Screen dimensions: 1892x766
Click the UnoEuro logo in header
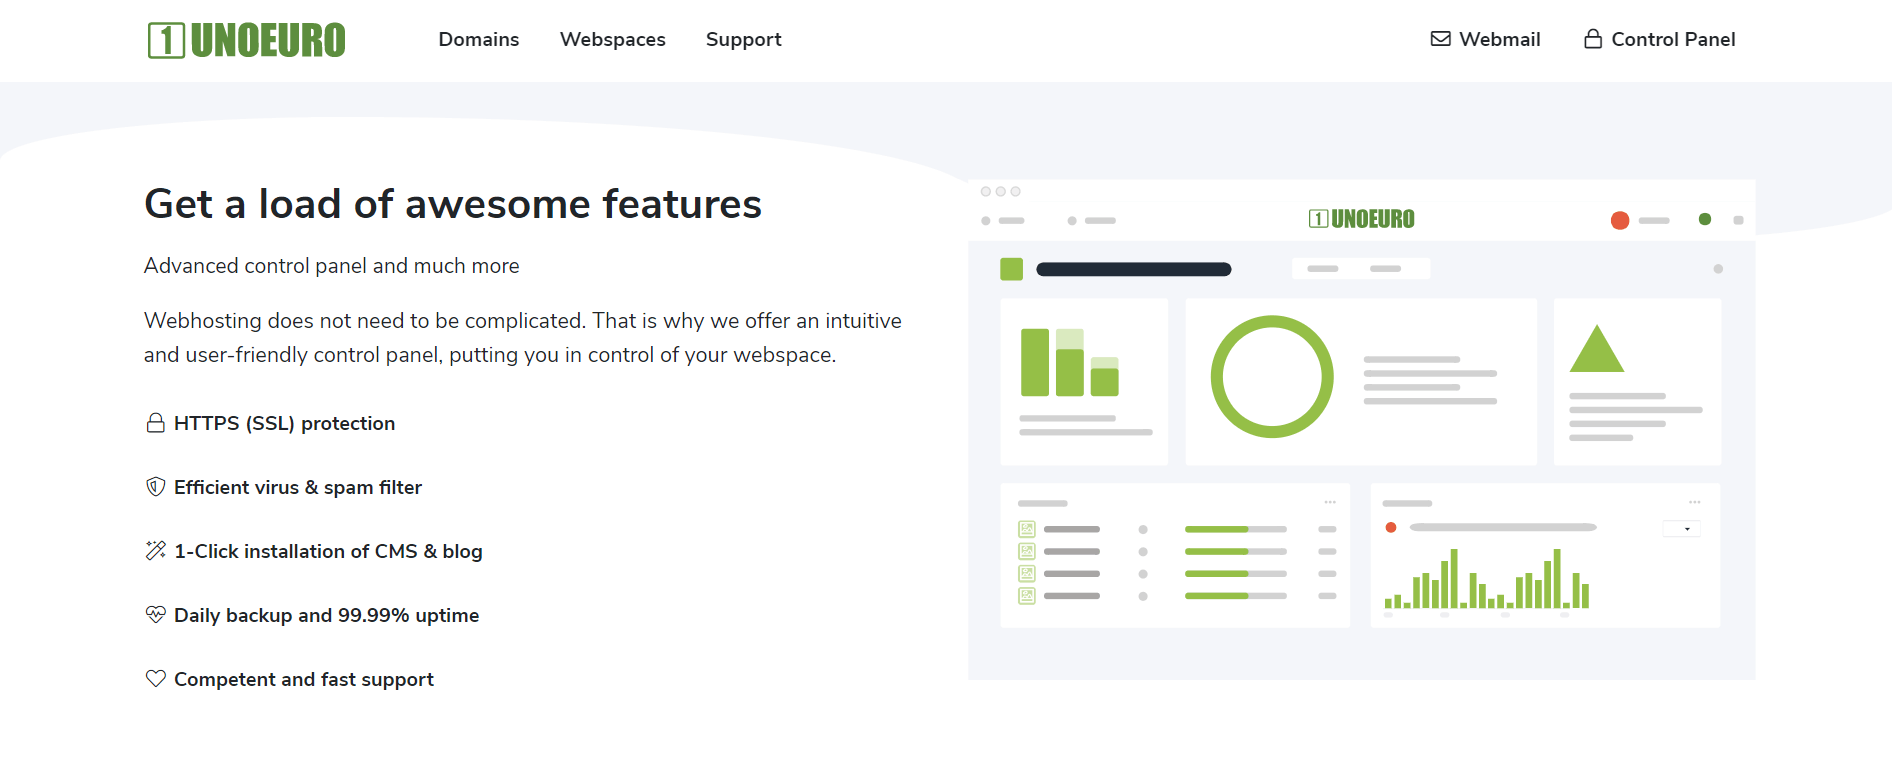pos(246,40)
